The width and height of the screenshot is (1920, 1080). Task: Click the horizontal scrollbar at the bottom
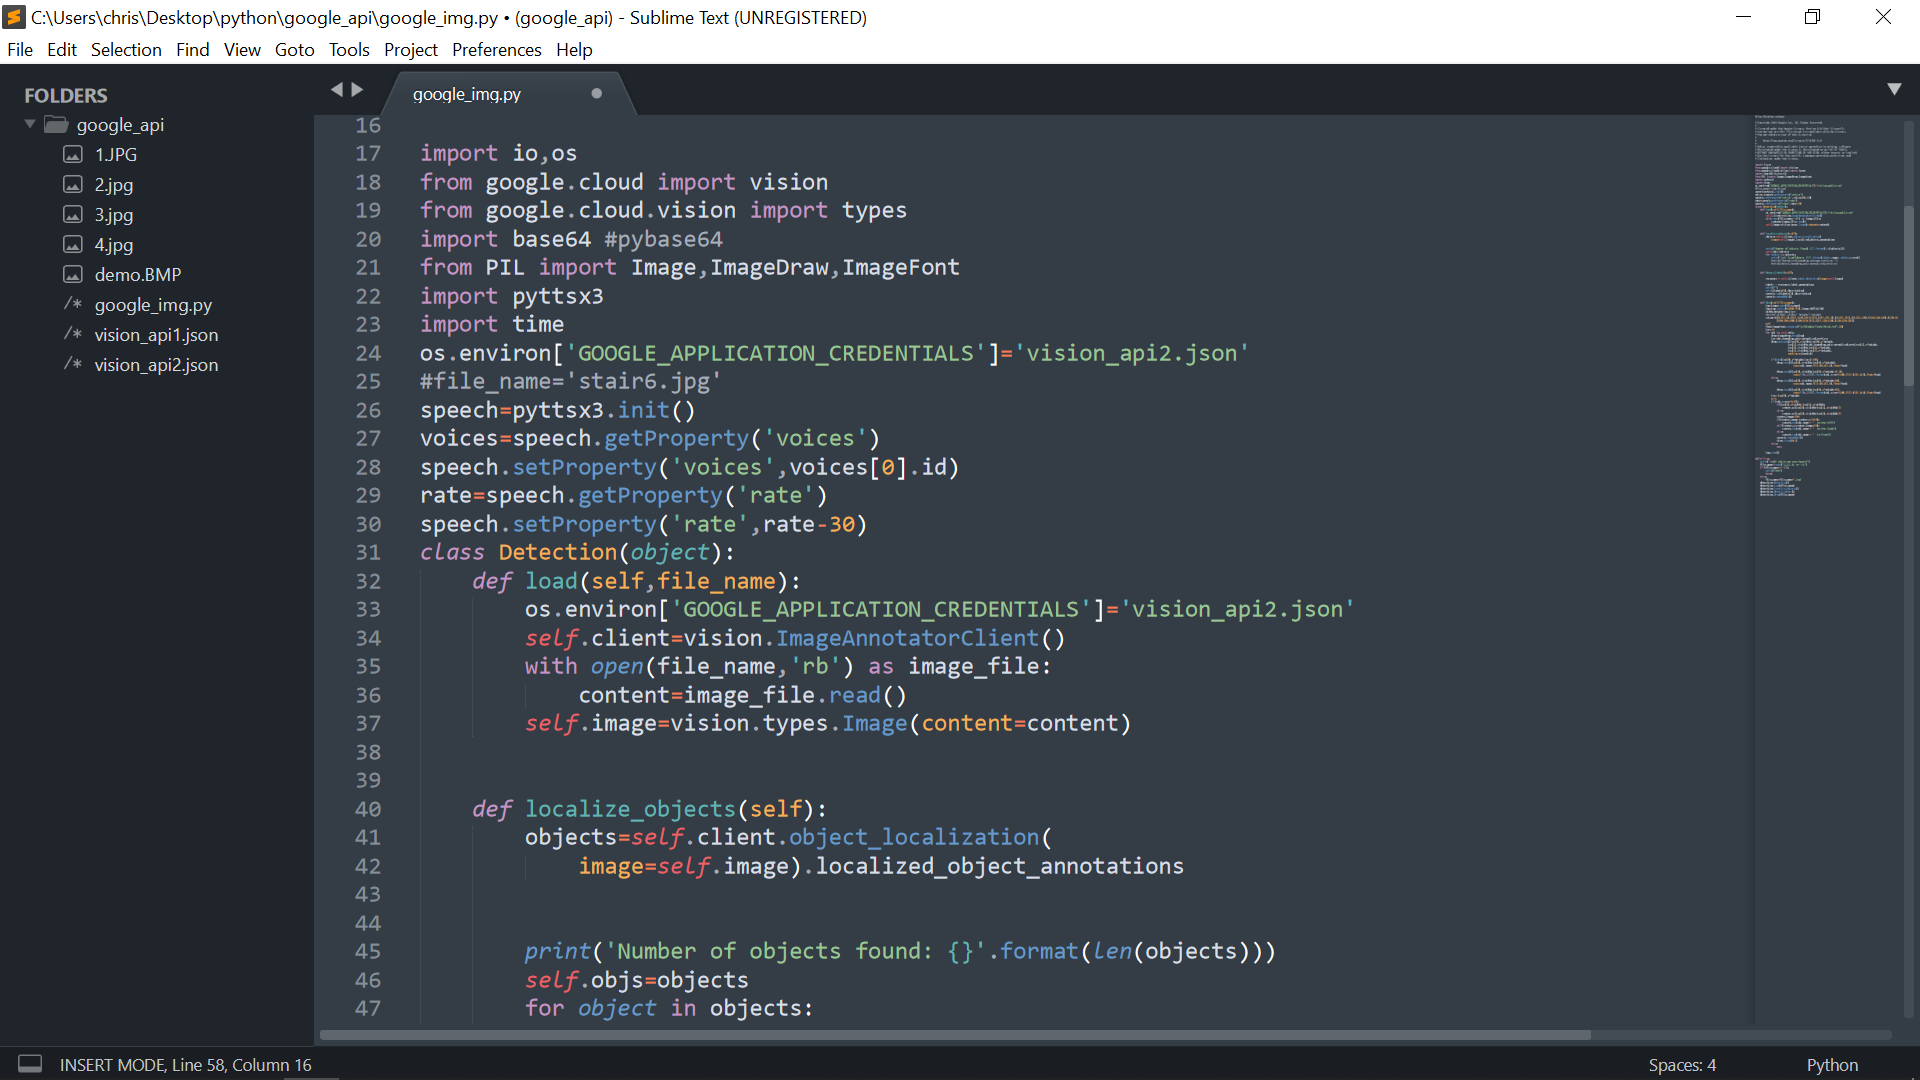click(x=955, y=1035)
